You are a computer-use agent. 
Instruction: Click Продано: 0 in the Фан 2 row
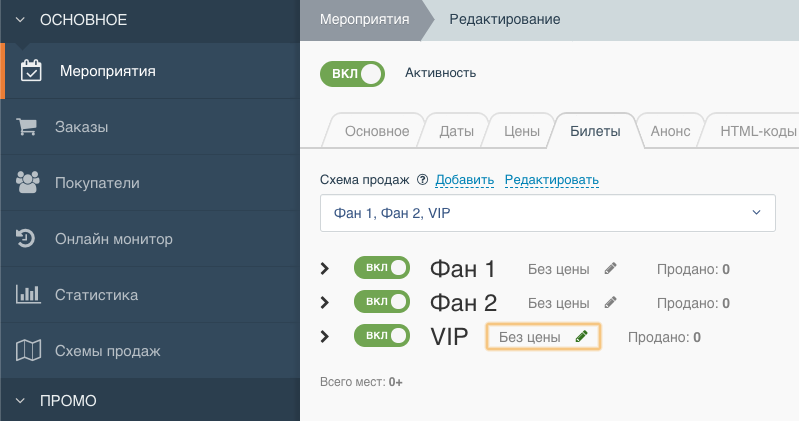[x=693, y=303]
